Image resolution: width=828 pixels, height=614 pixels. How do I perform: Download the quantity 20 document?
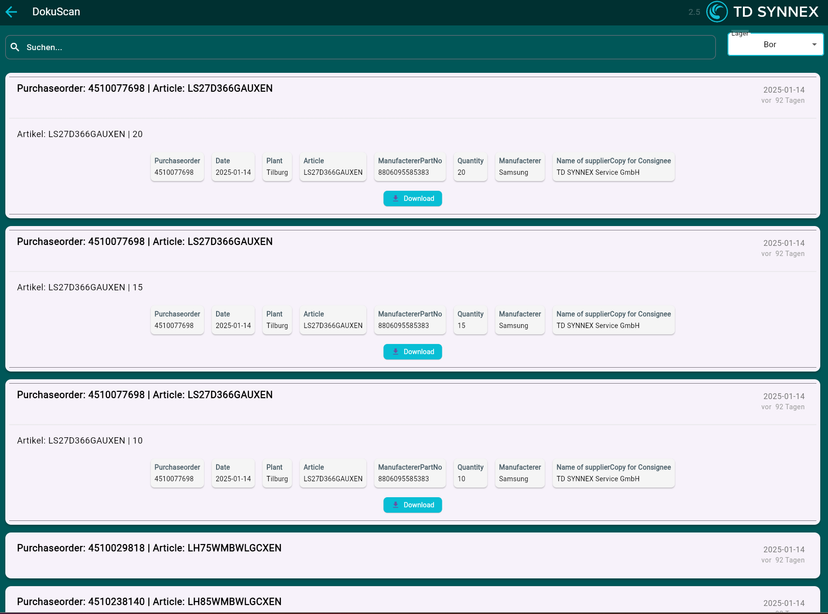tap(412, 199)
